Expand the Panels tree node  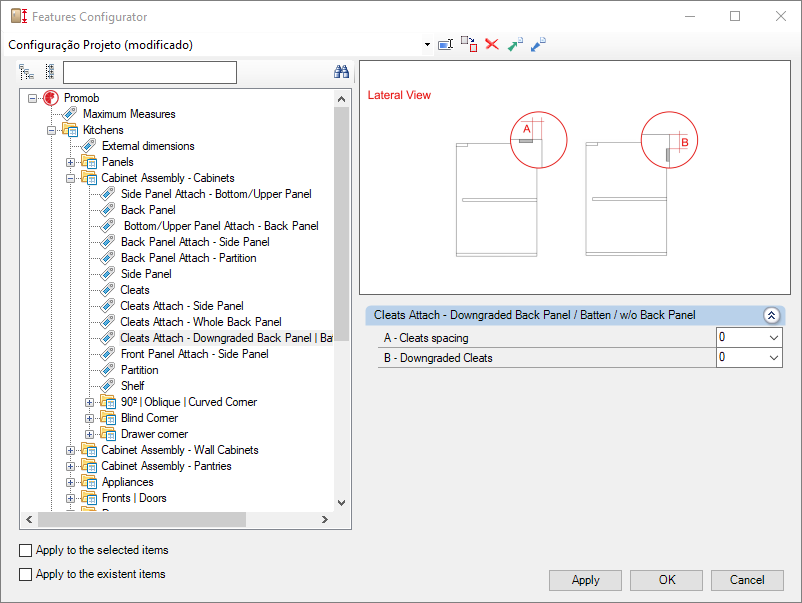(x=71, y=163)
